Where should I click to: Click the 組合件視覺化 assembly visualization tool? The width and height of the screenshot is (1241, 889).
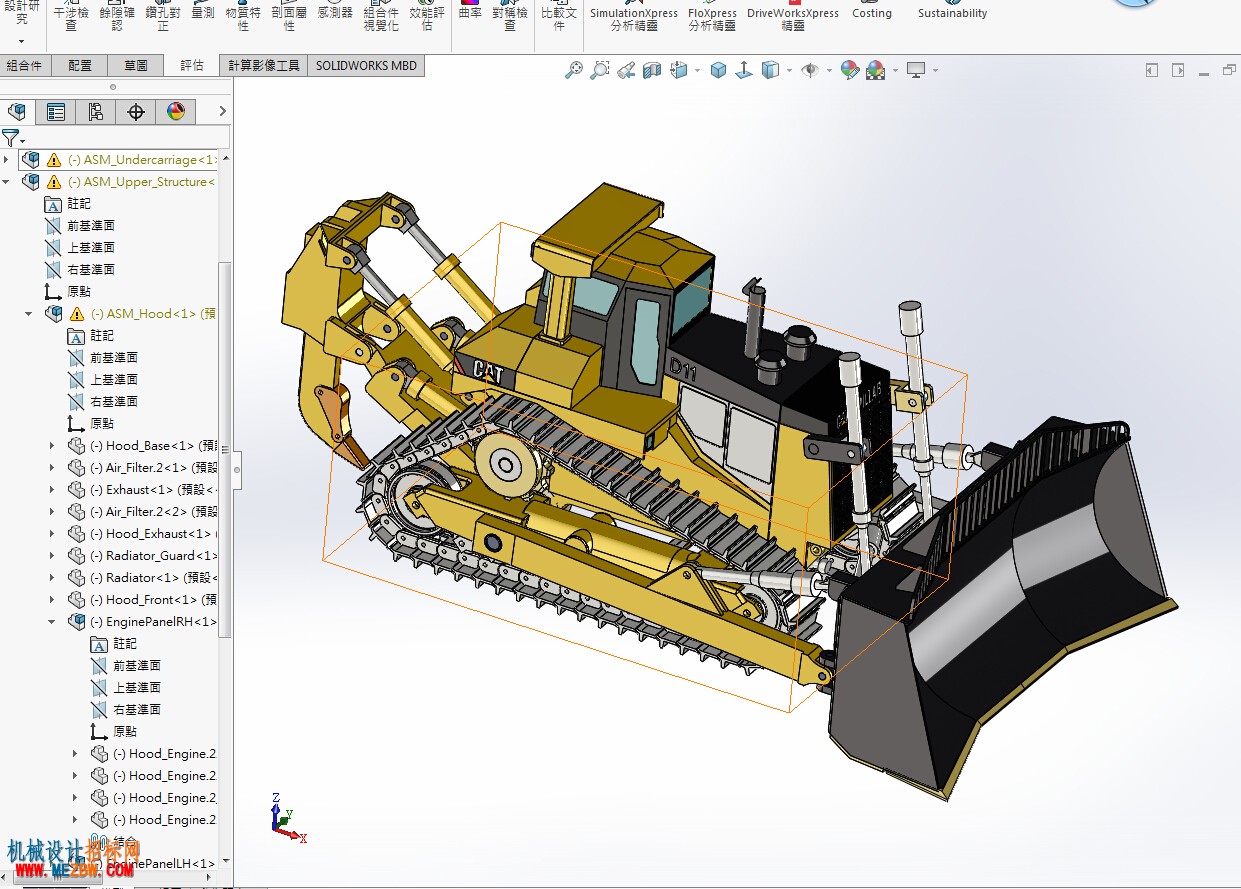point(381,16)
